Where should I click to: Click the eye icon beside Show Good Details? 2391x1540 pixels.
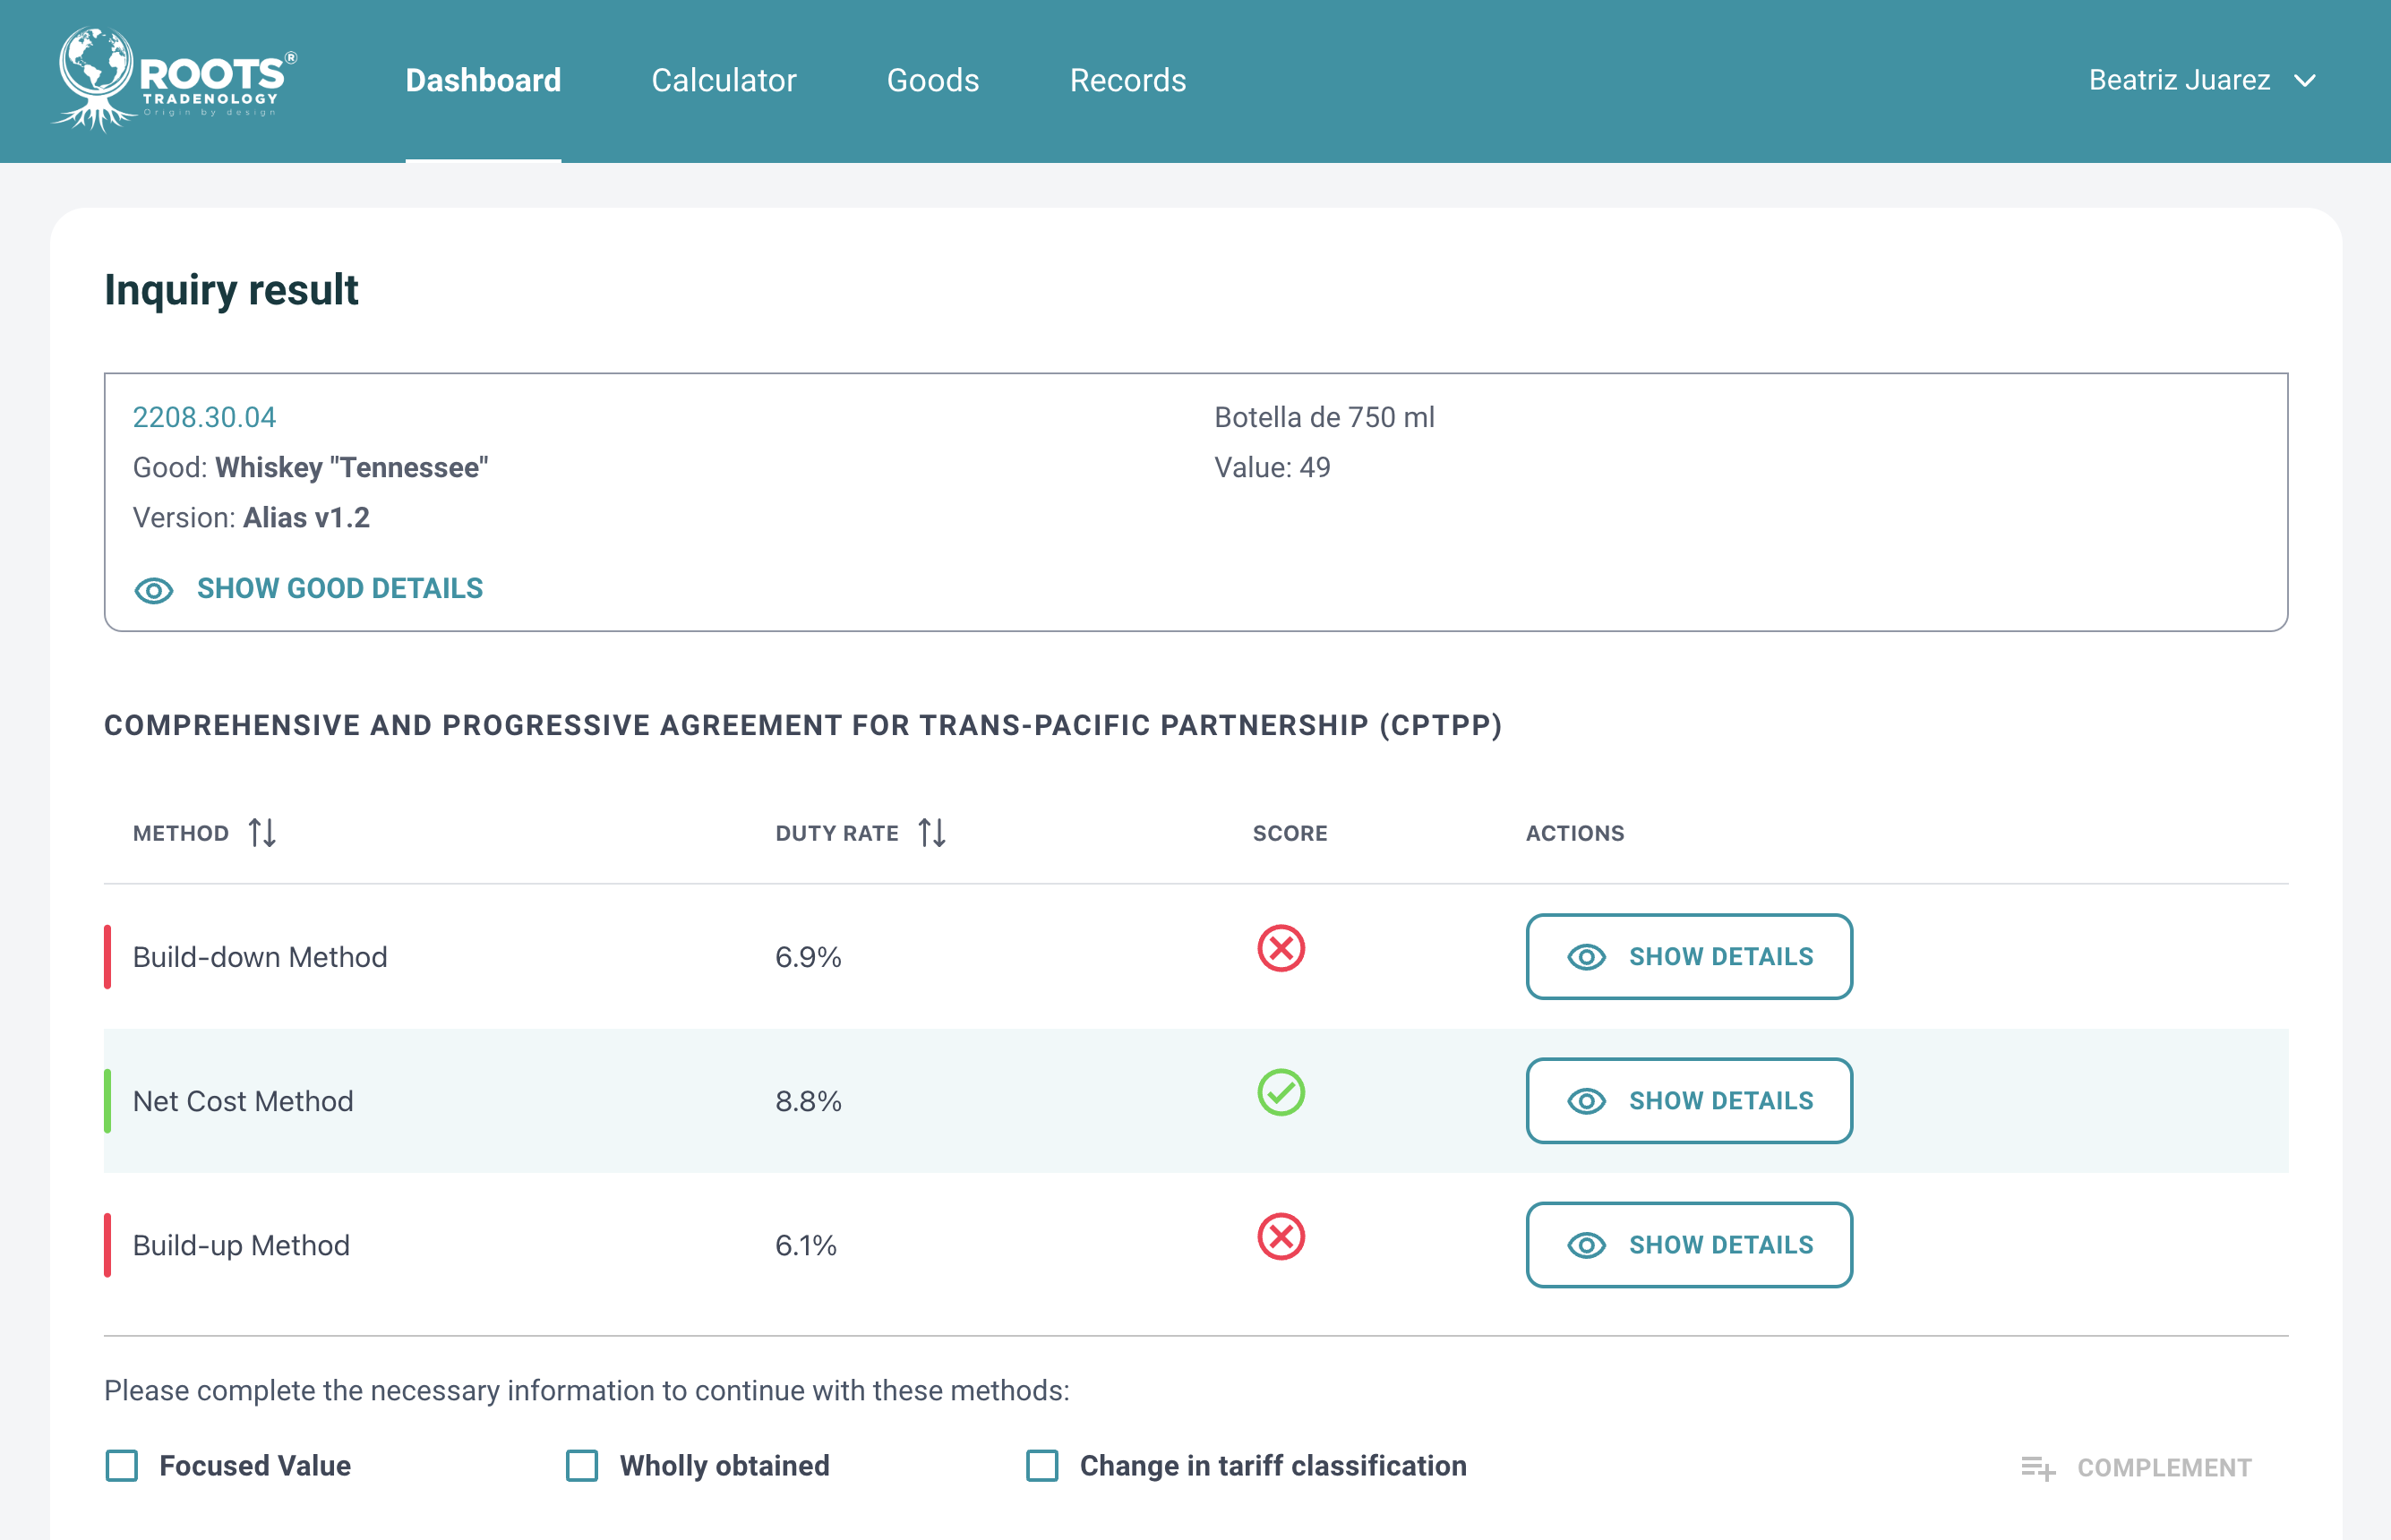(153, 590)
